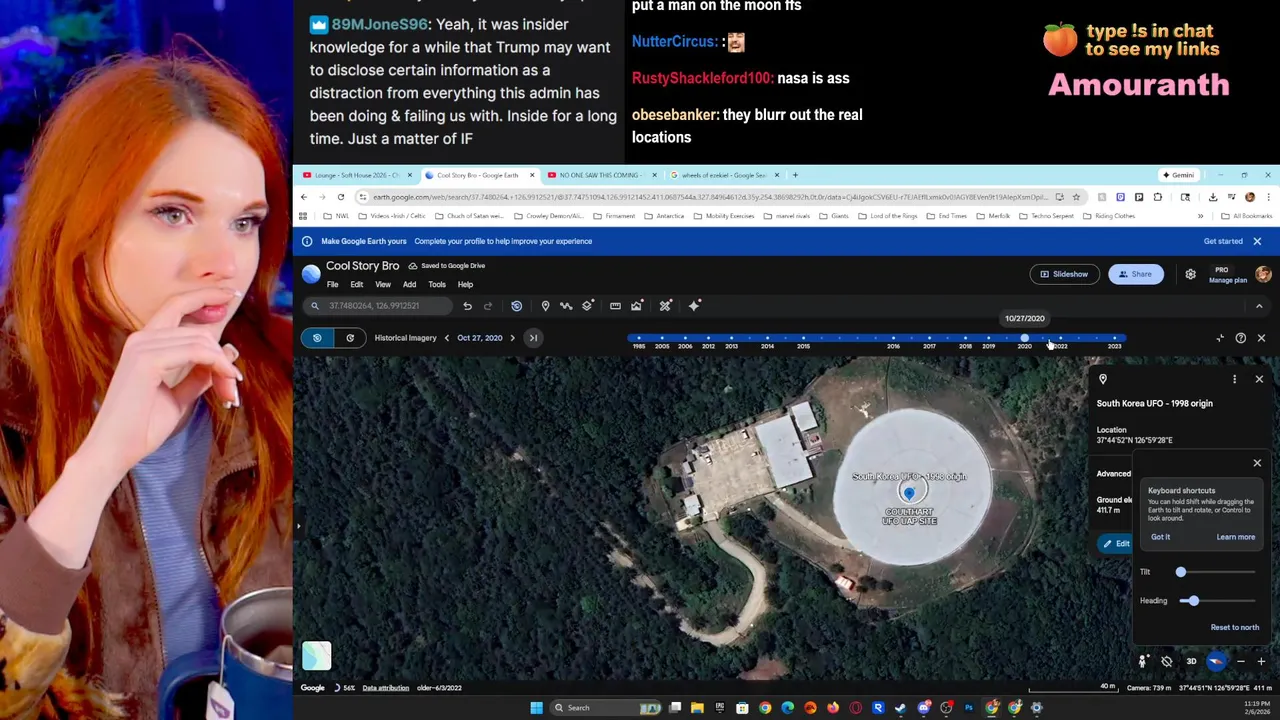
Task: Collapse the toolbar with the chevron up
Action: [1259, 306]
